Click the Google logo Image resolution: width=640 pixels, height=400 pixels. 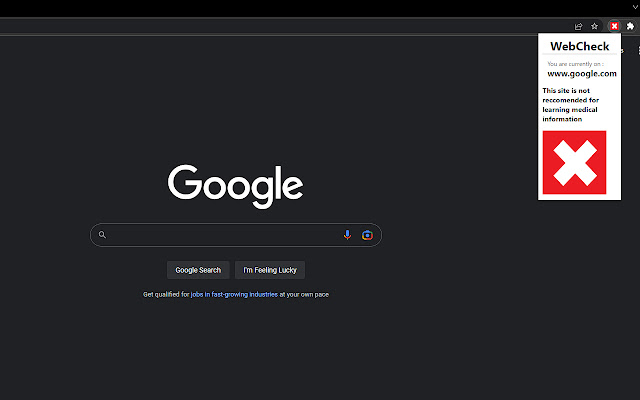236,186
